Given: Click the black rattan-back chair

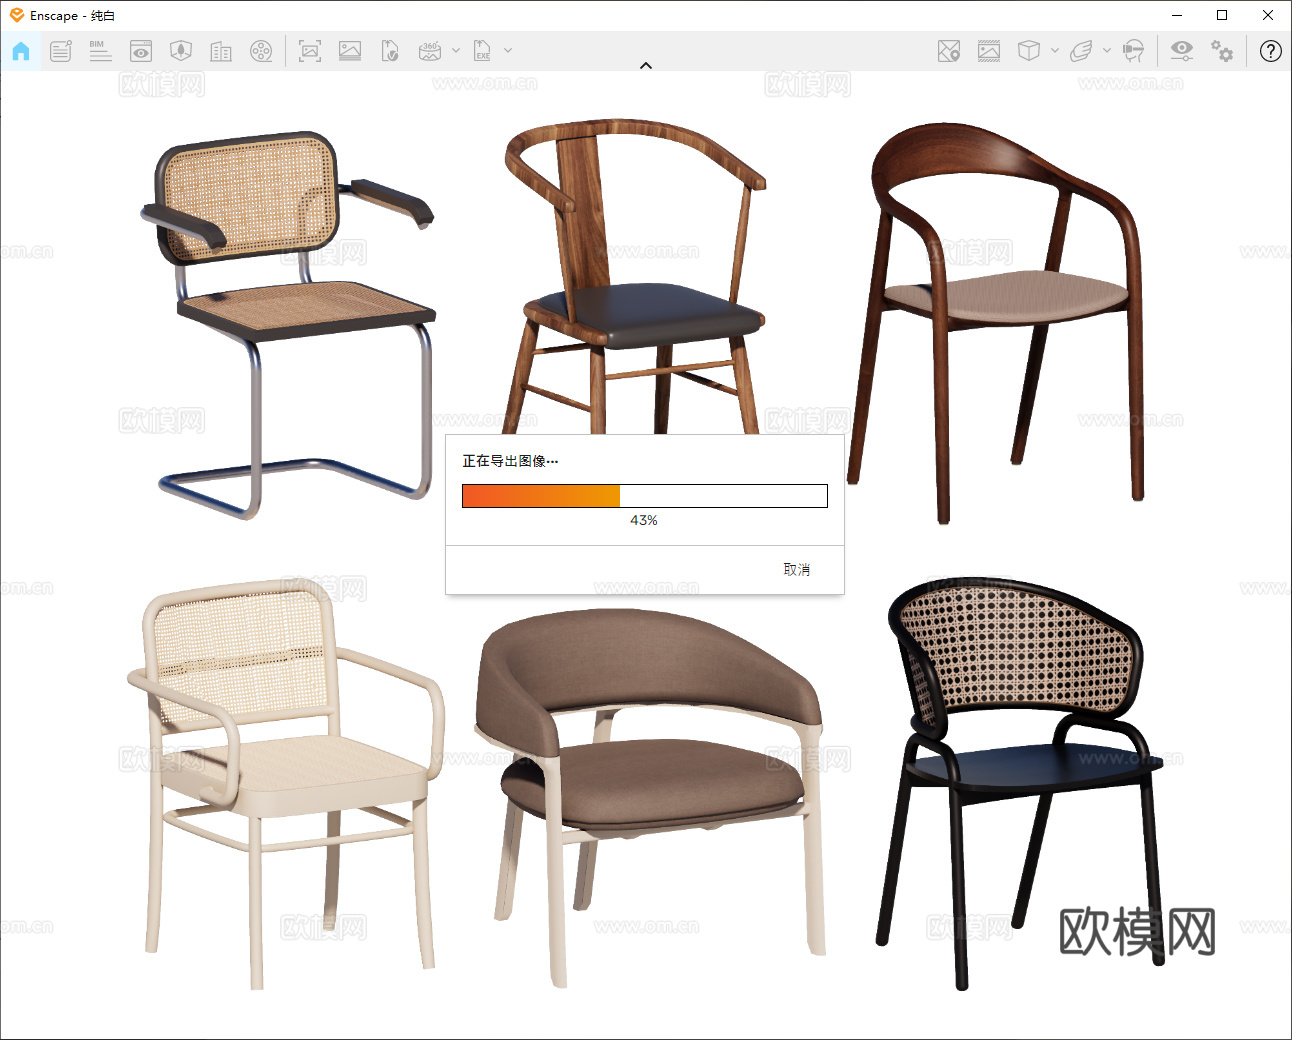Looking at the screenshot, I should [1020, 782].
